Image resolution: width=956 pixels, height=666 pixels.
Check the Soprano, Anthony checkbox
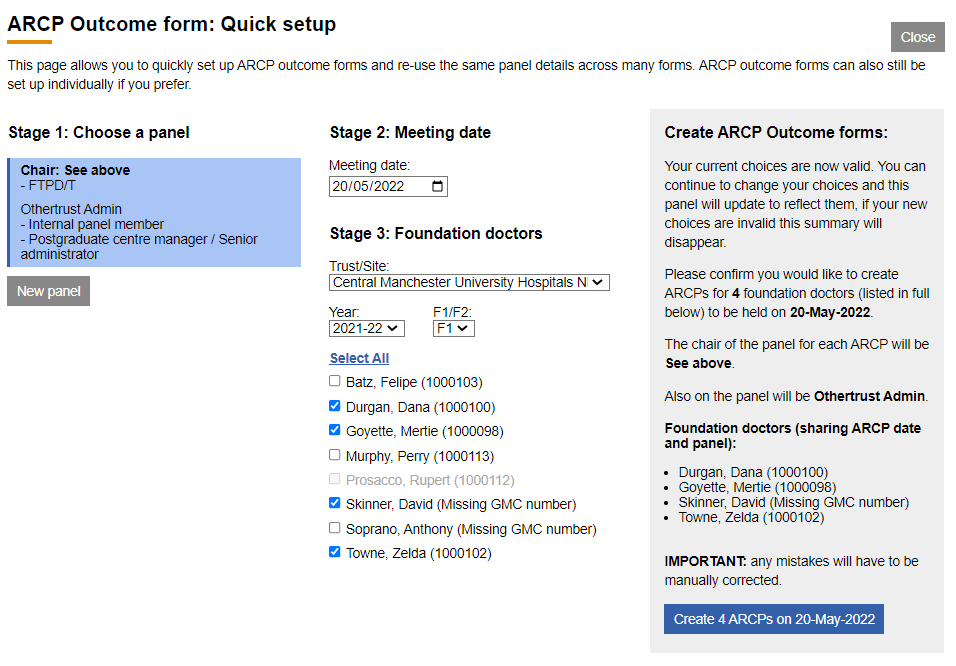[335, 528]
